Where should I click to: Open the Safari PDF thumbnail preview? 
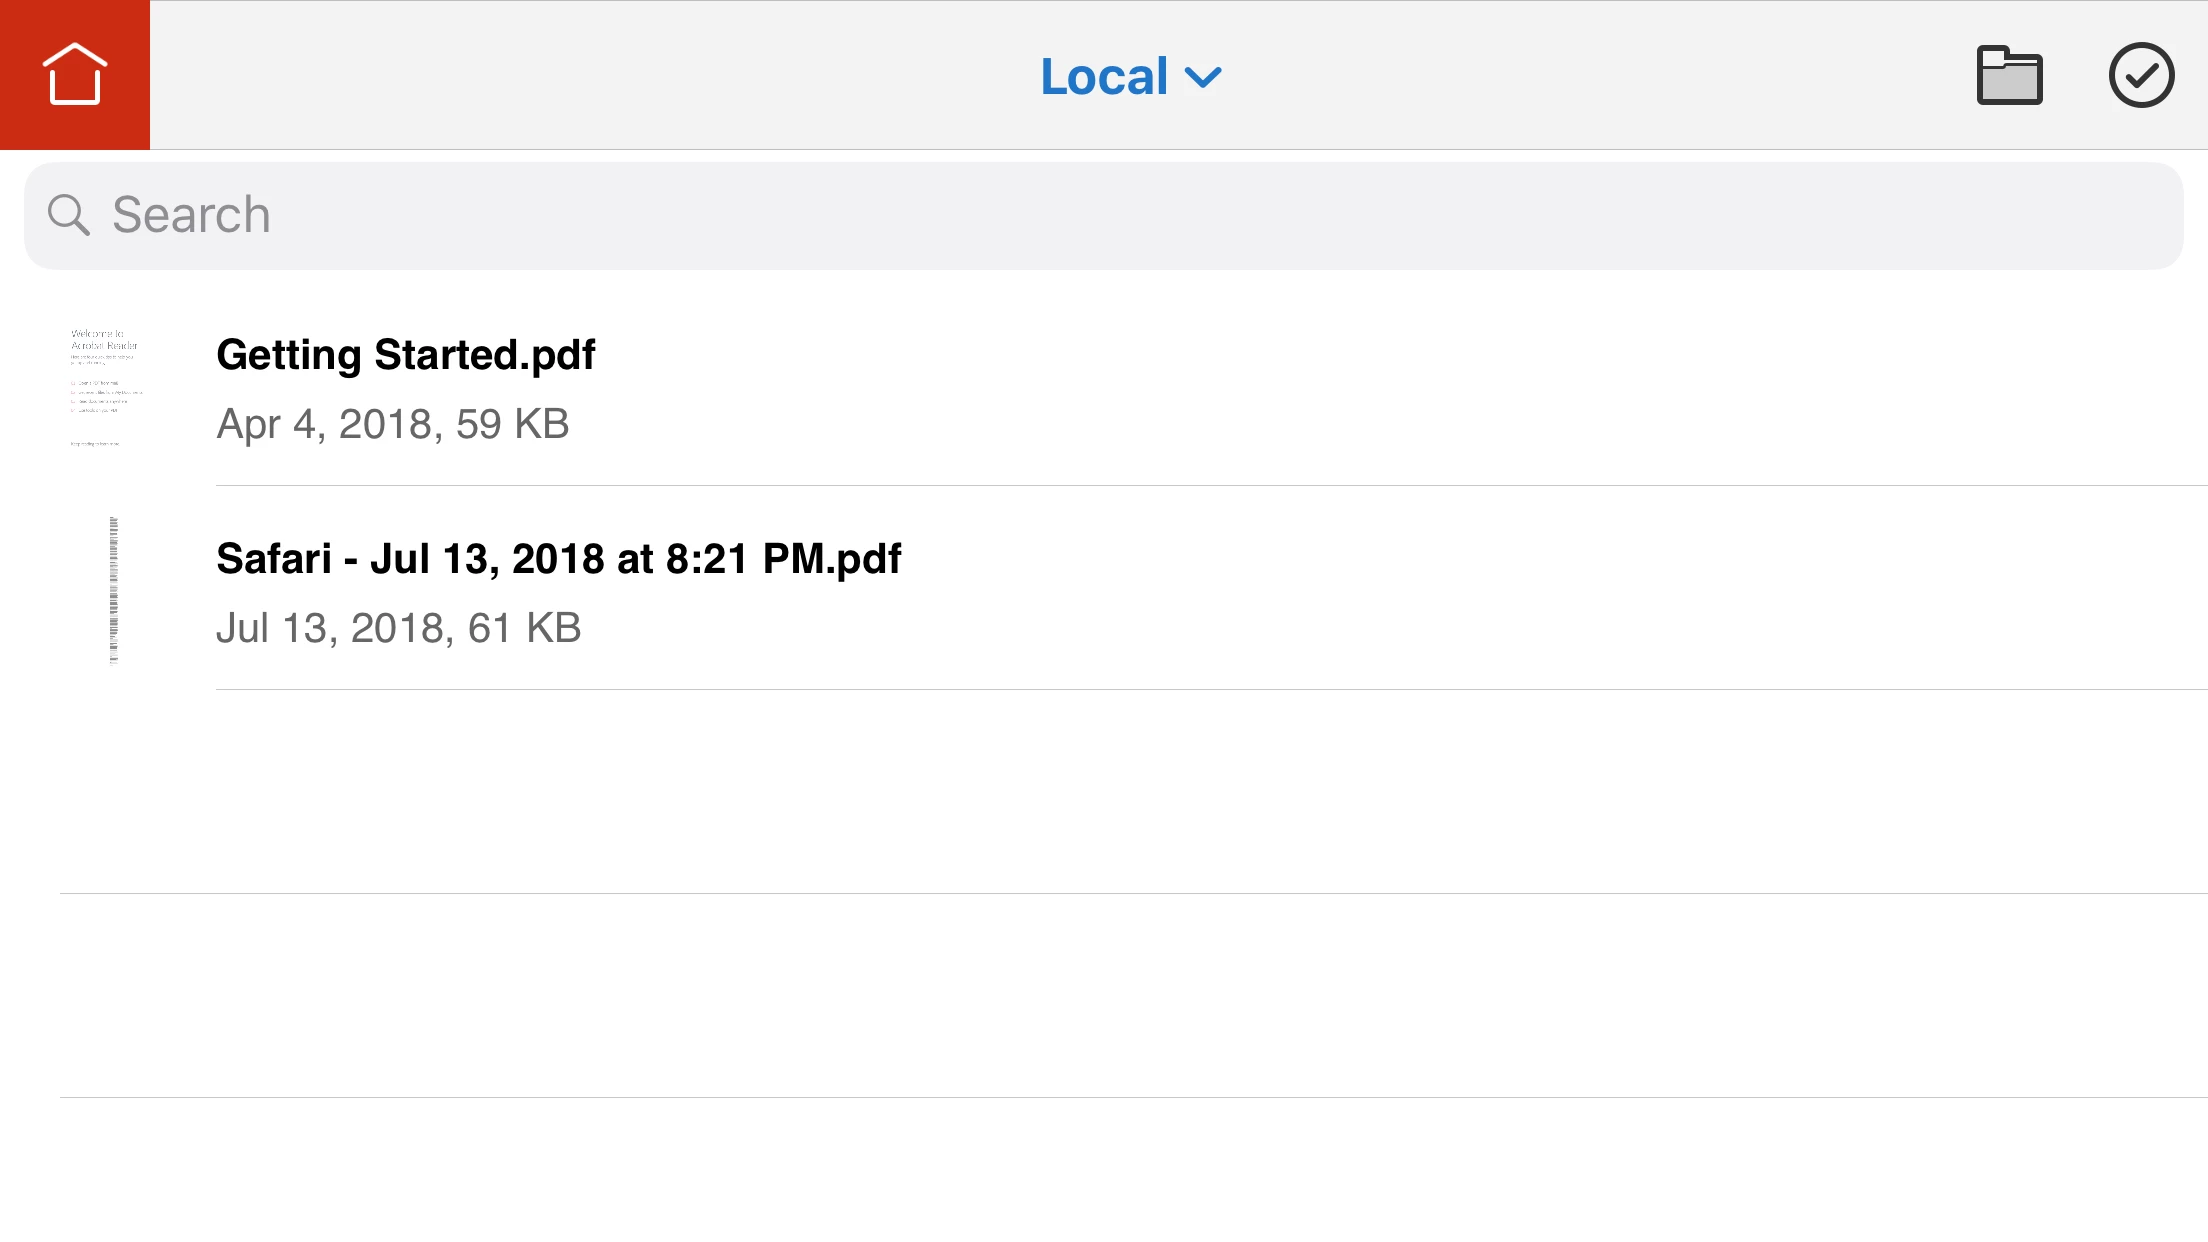click(x=113, y=590)
